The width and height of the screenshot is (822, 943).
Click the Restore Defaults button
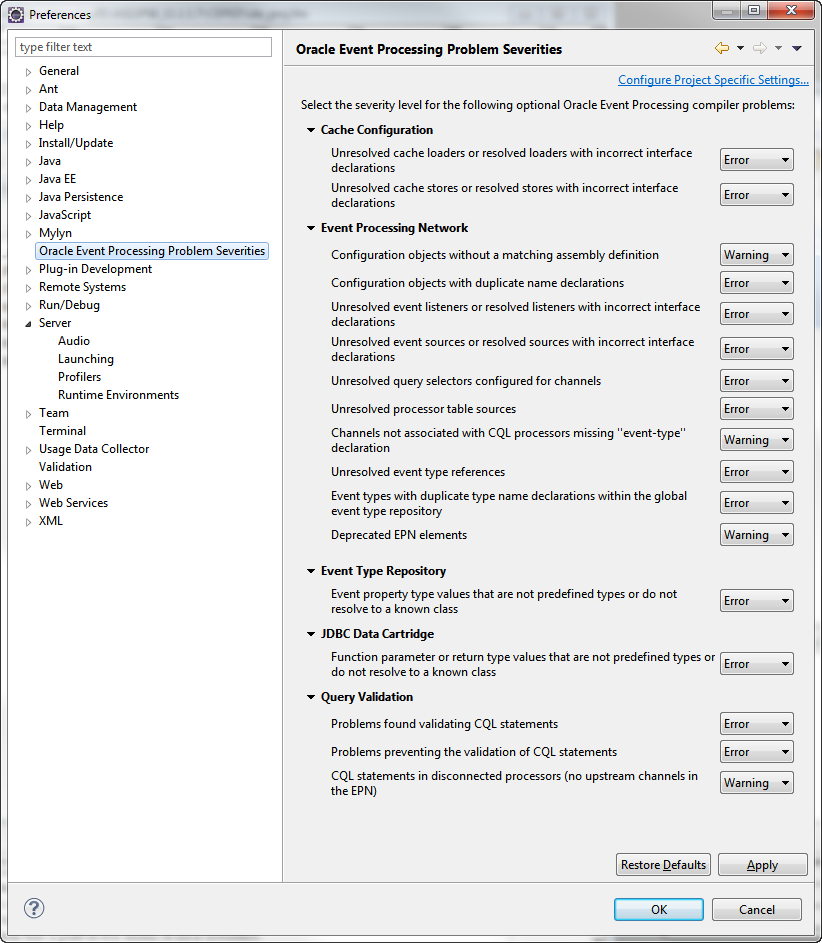(663, 865)
